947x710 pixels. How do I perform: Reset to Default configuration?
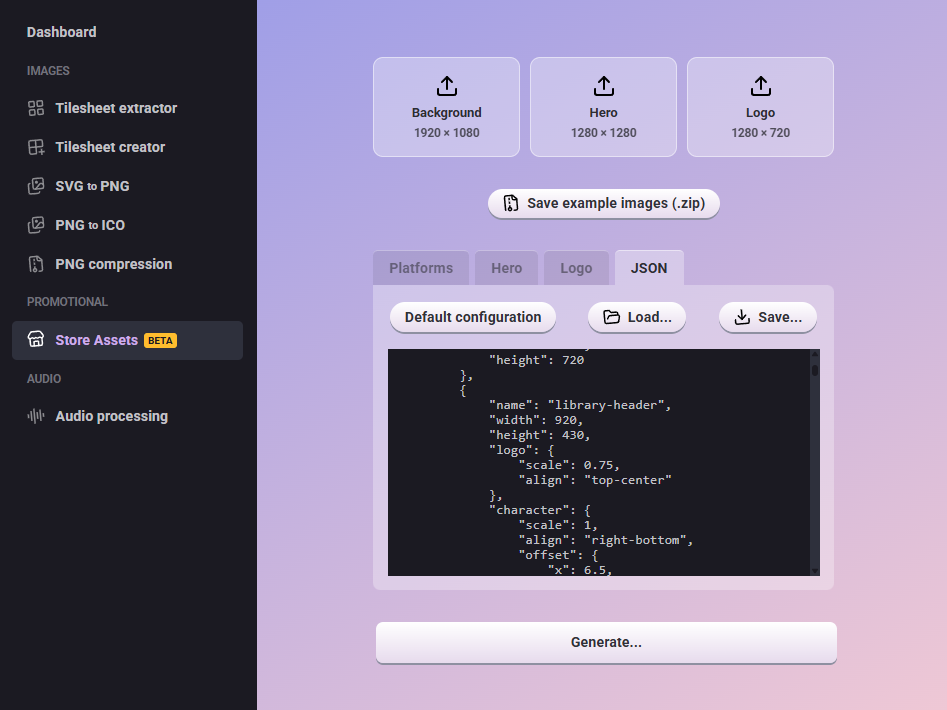point(473,317)
